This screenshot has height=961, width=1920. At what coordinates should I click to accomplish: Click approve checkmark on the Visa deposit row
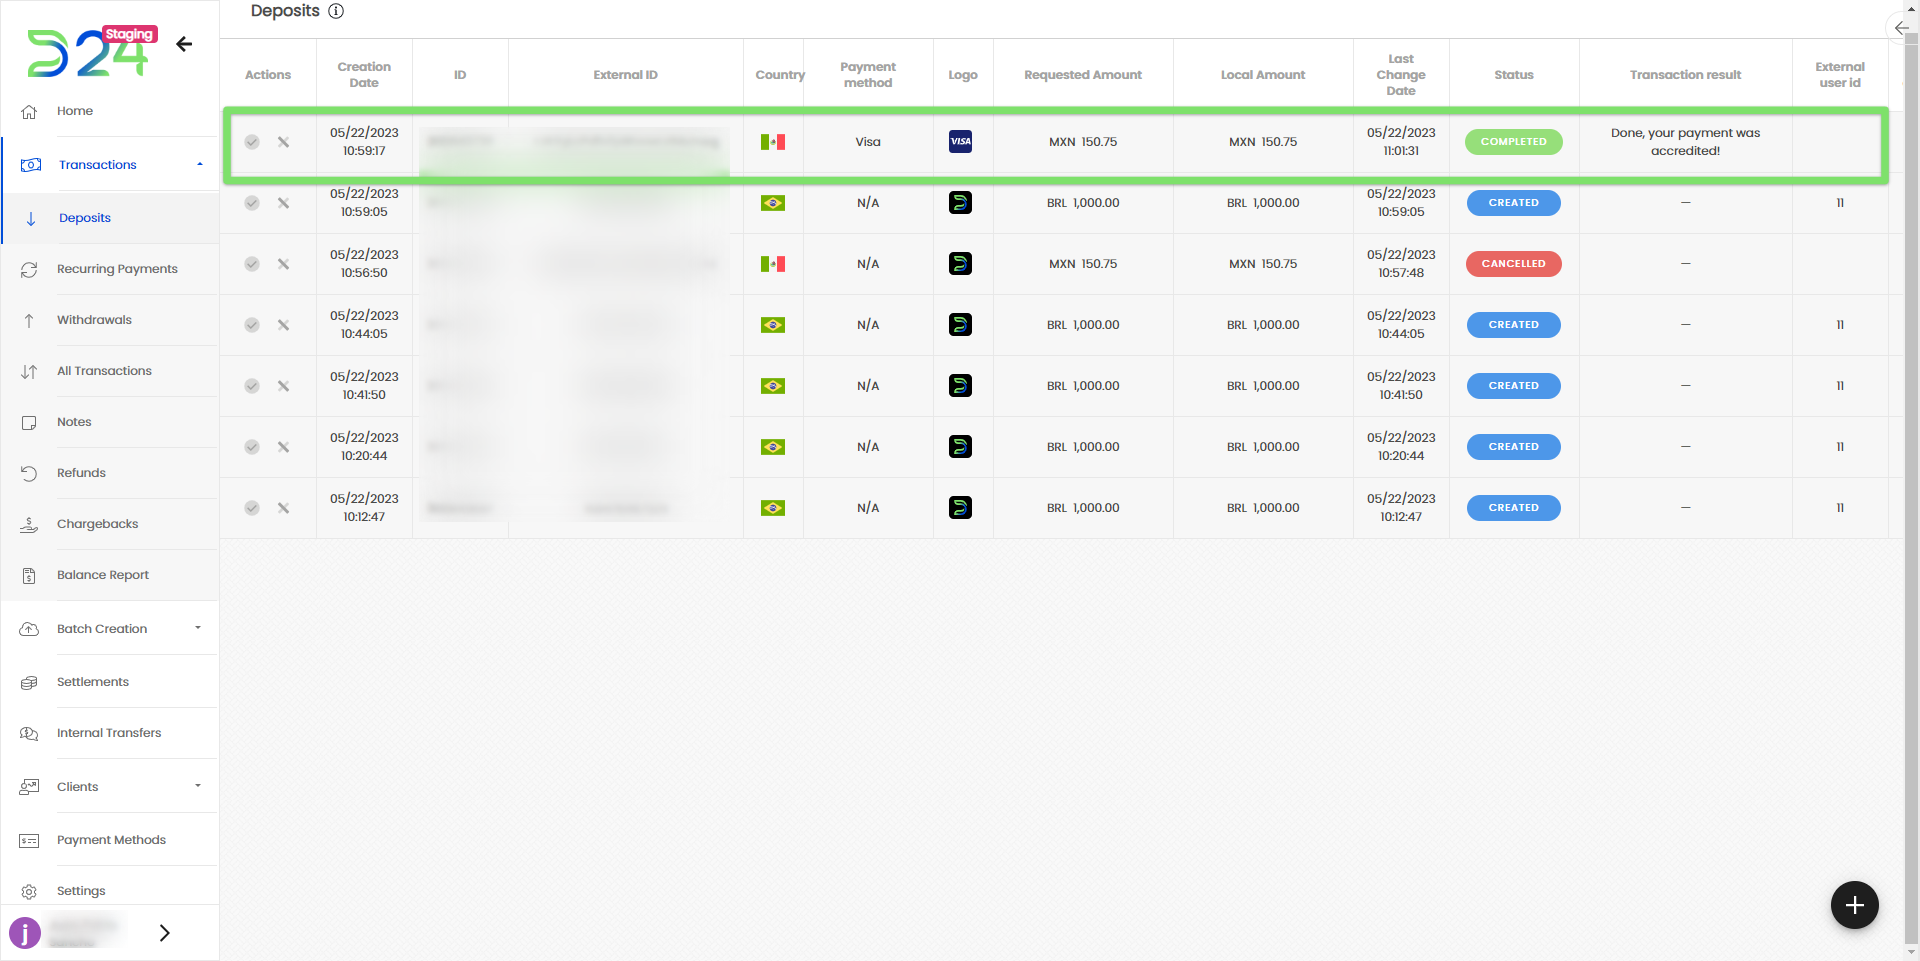point(252,142)
